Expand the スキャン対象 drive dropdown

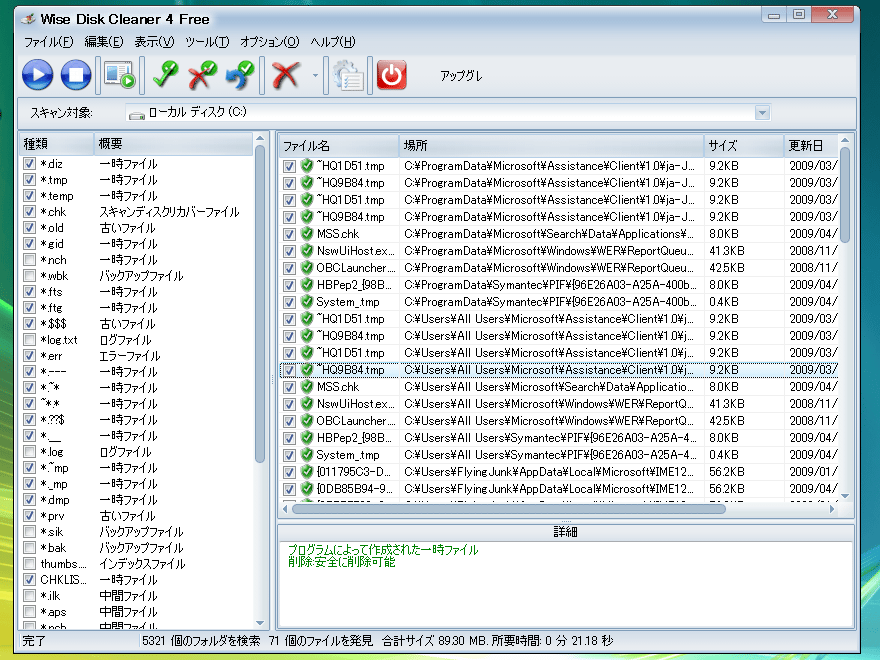(762, 113)
